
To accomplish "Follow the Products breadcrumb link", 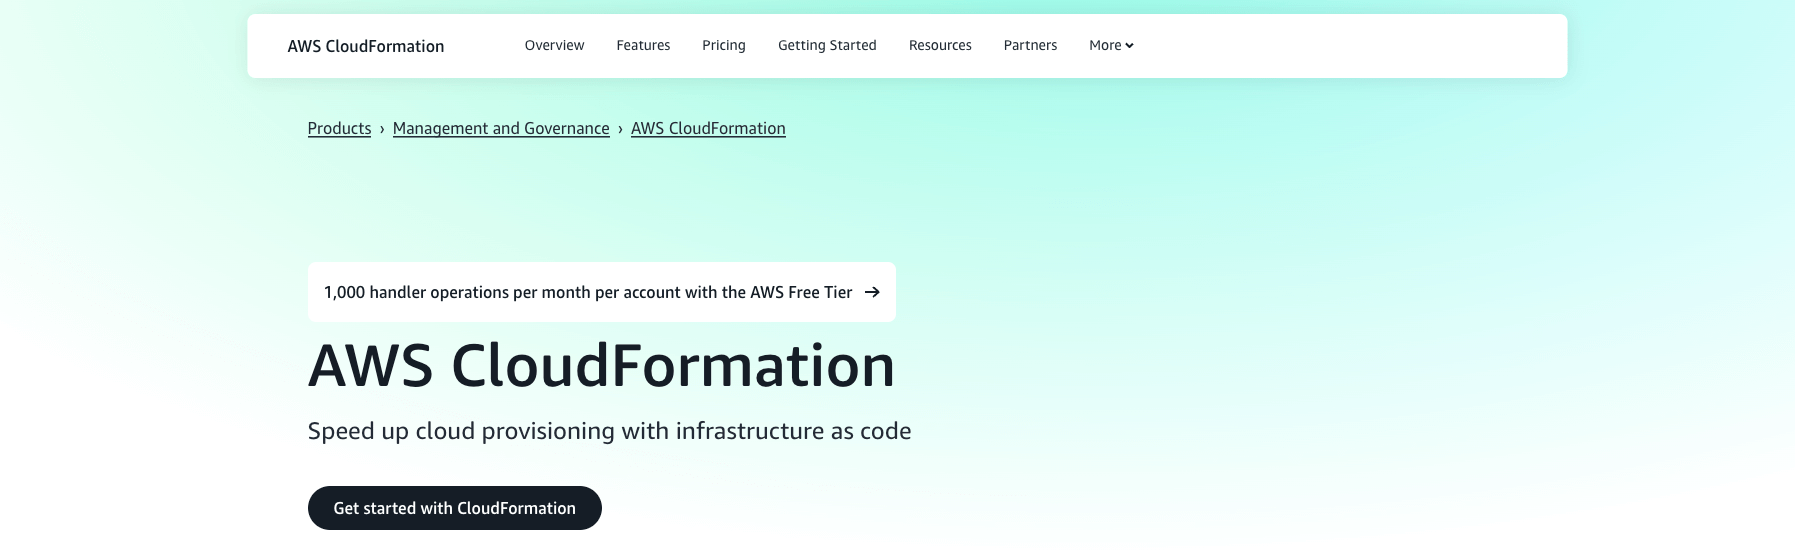I will tap(339, 128).
